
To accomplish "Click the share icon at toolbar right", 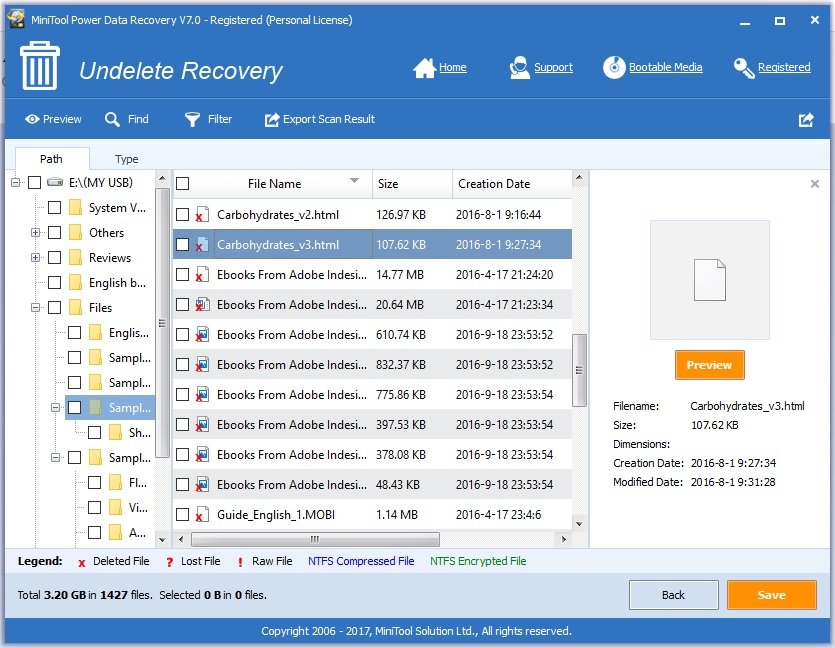I will (x=806, y=120).
